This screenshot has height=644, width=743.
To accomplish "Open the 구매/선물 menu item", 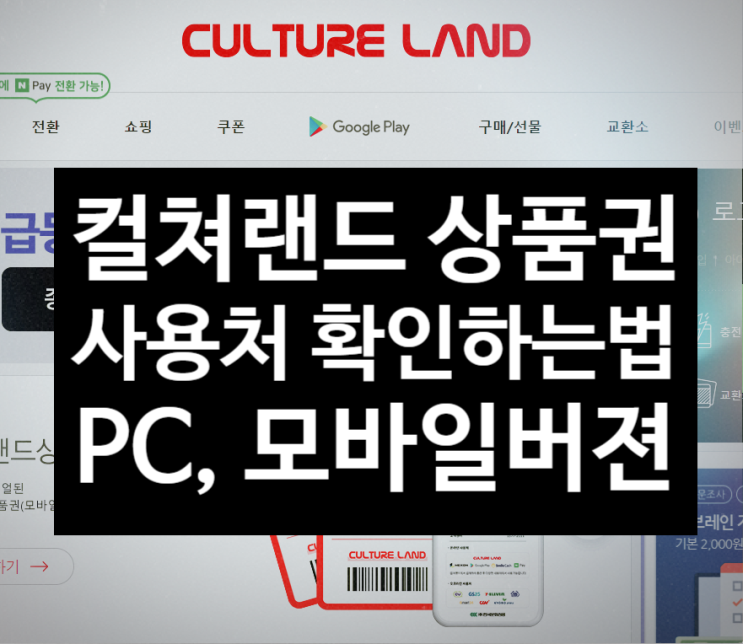I will [x=509, y=127].
